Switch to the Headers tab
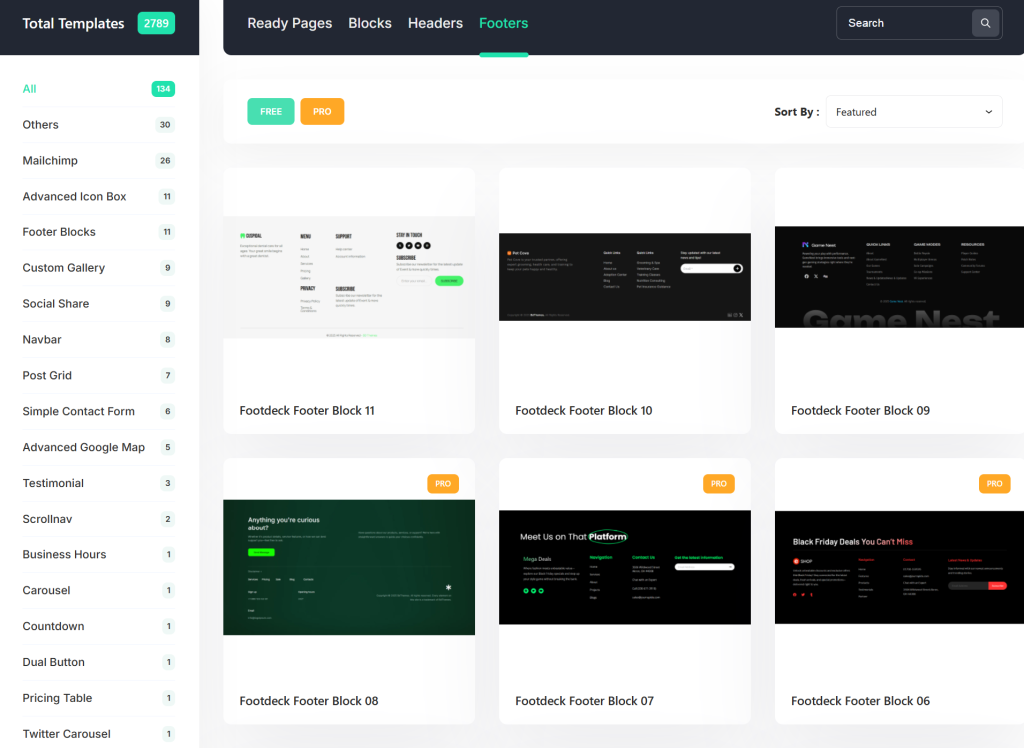 click(435, 23)
